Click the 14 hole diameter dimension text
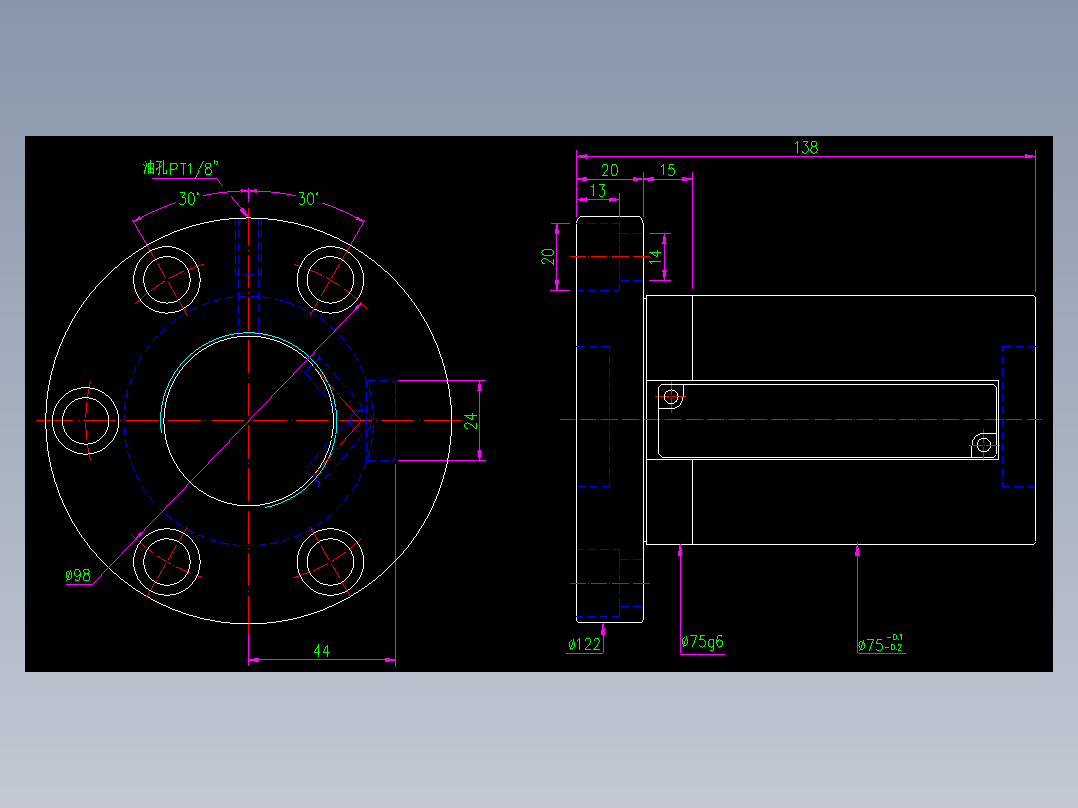The height and width of the screenshot is (808, 1078). pos(655,256)
